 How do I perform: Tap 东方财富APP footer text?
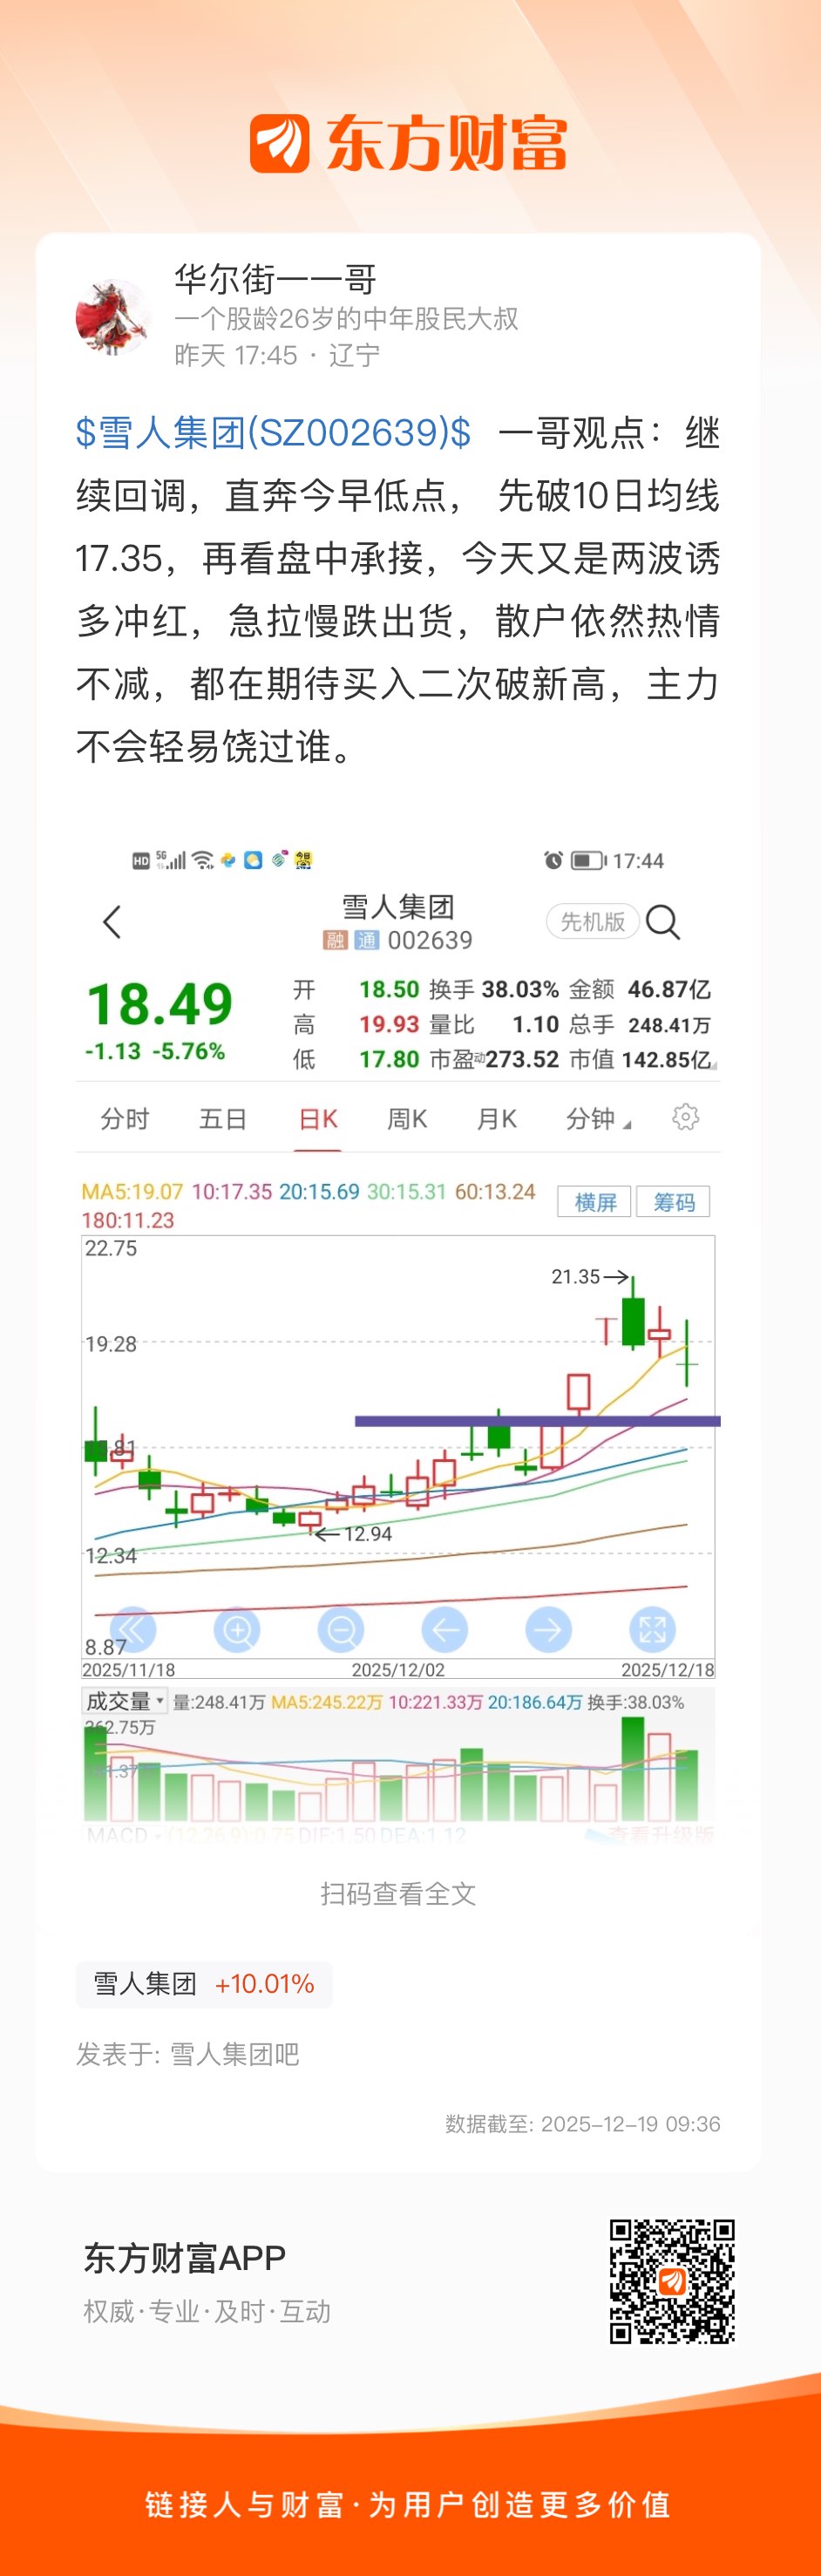185,2258
